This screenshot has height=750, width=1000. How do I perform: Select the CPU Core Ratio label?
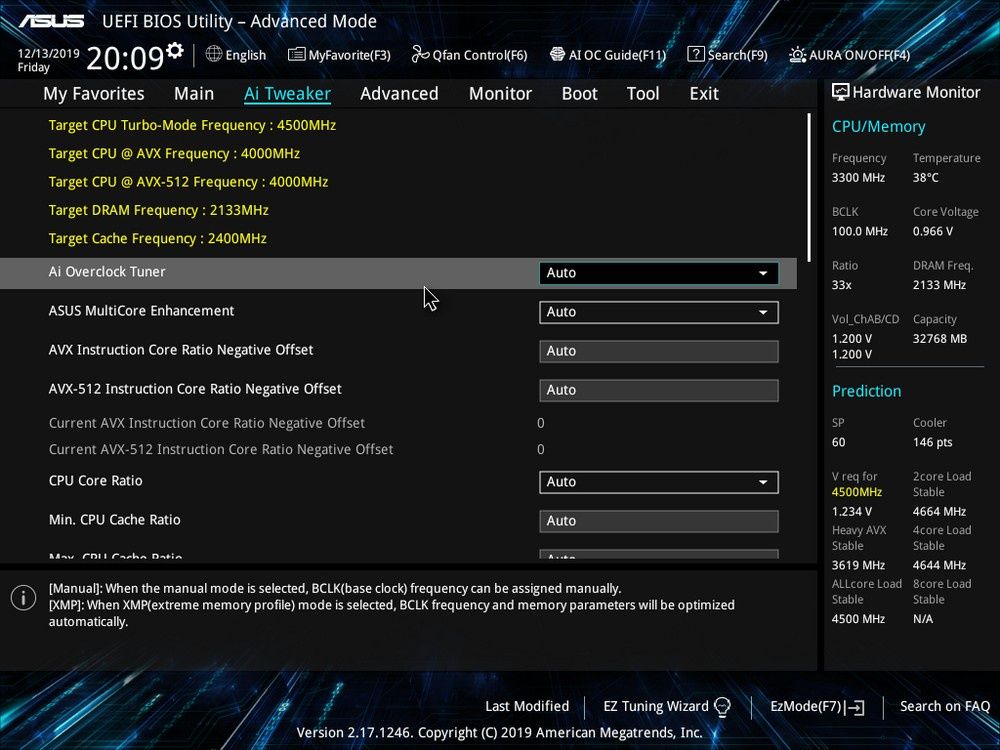click(x=96, y=481)
